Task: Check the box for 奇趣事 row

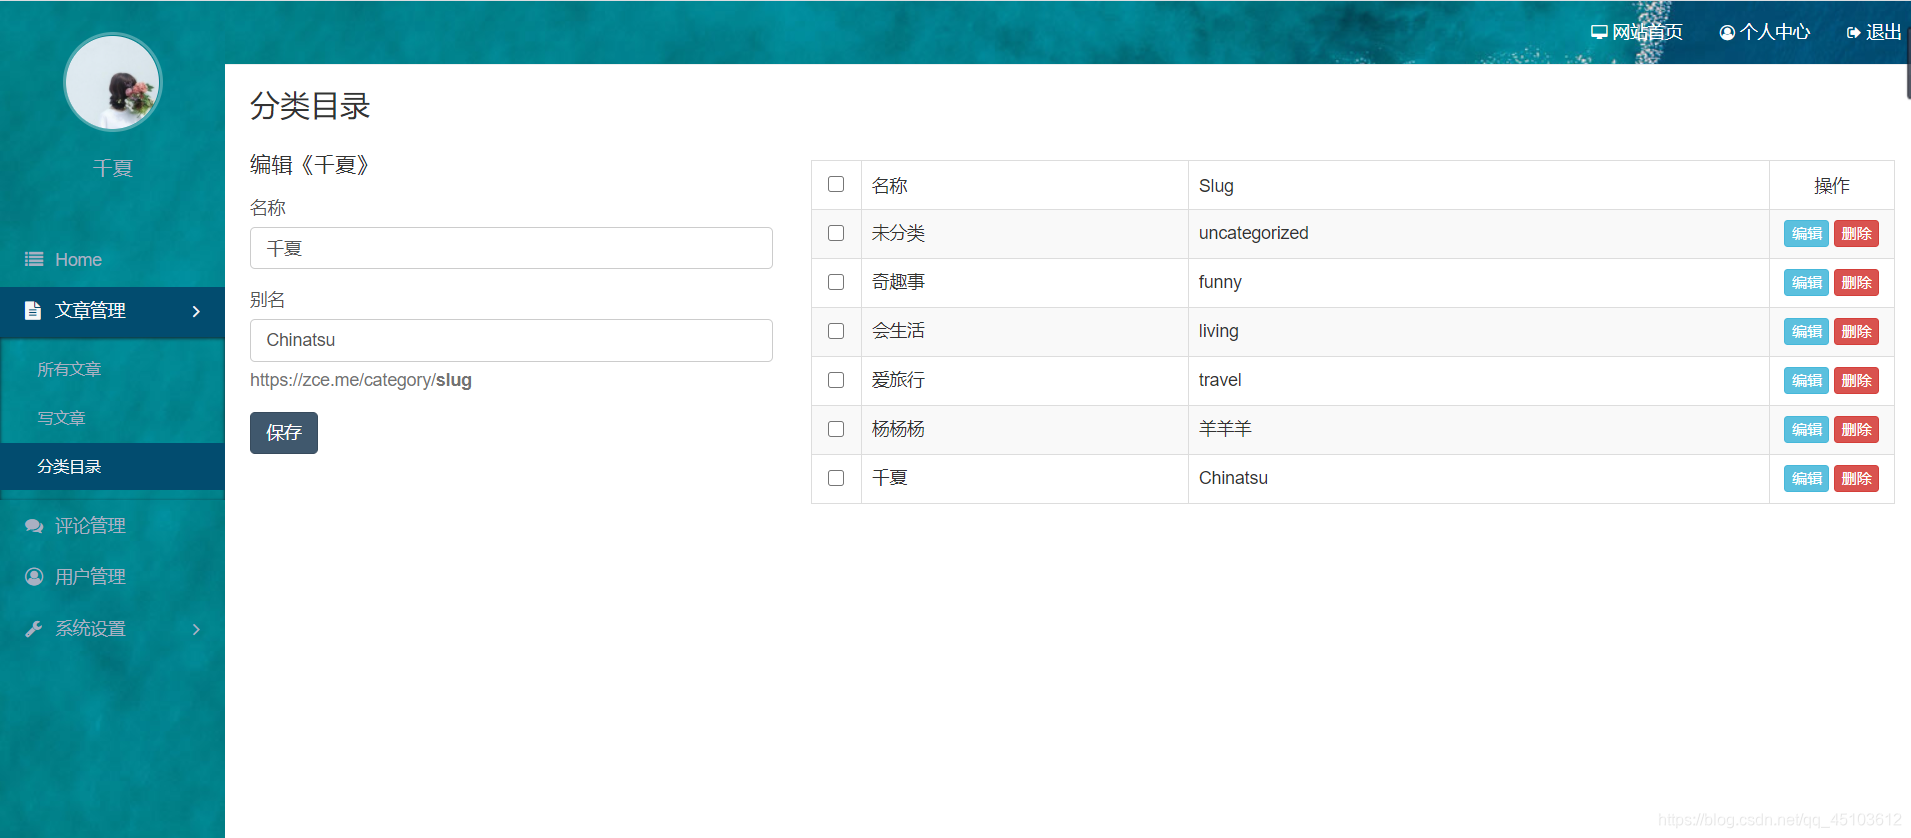Action: pos(836,282)
